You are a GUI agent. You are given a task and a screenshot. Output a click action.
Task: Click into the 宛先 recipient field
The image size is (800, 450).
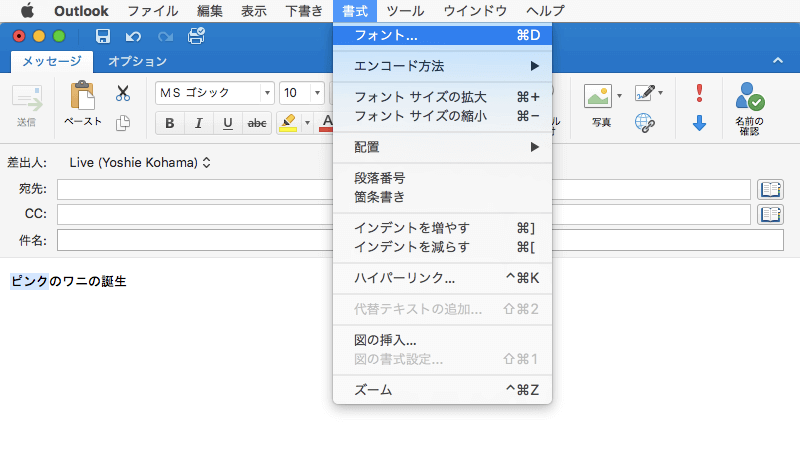pos(404,189)
